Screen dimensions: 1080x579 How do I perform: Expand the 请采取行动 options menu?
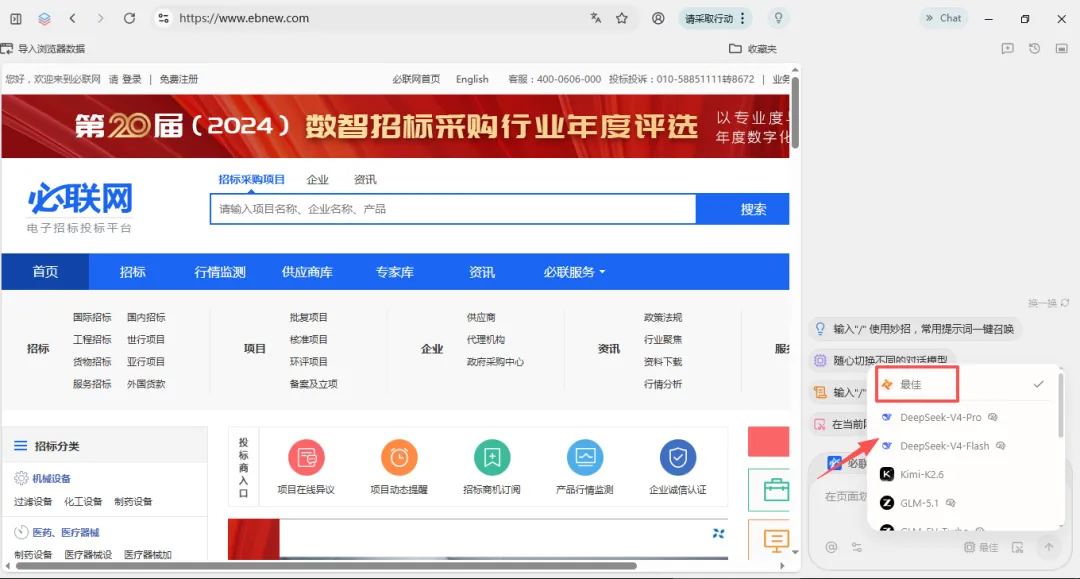point(742,19)
